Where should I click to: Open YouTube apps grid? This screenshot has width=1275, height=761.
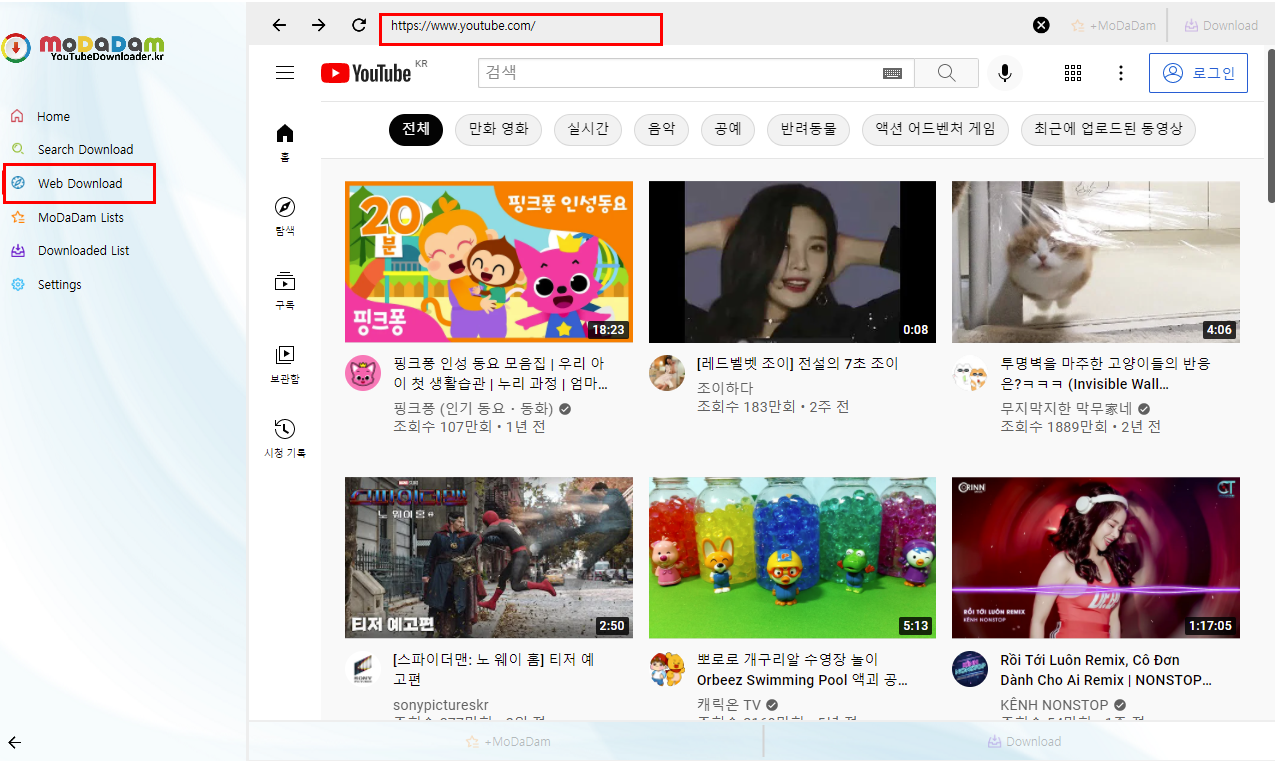(1073, 72)
